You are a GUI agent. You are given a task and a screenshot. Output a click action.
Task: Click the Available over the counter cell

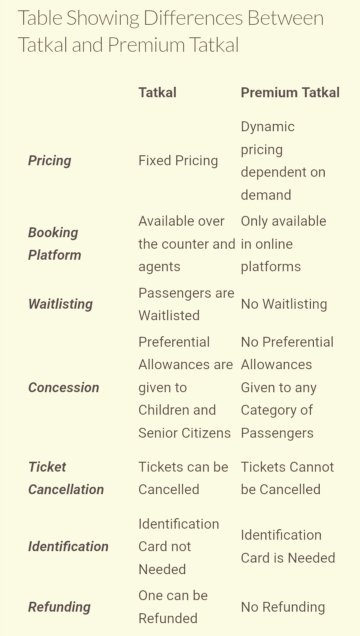click(186, 244)
